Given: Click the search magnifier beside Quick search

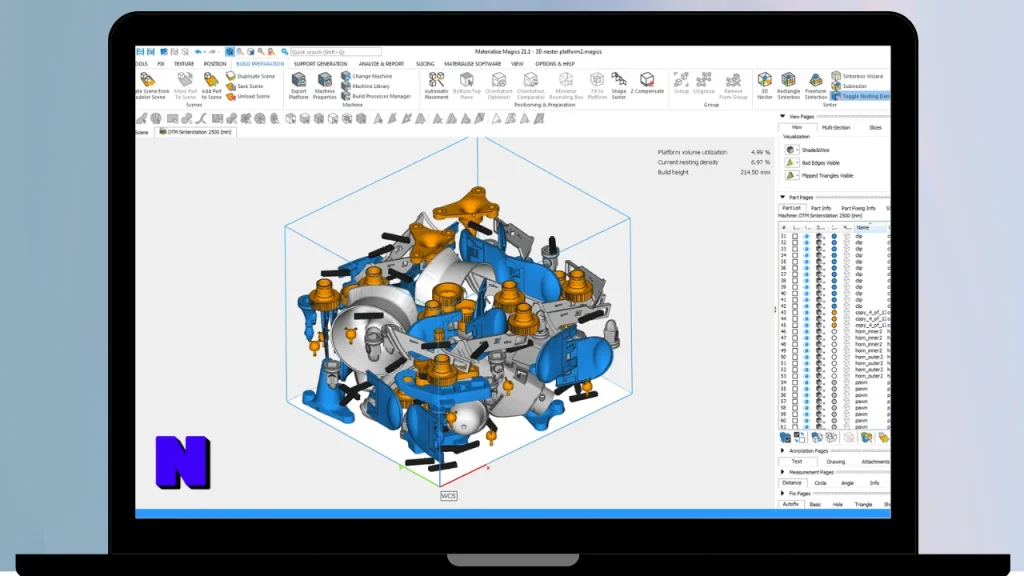Looking at the screenshot, I should tap(285, 52).
